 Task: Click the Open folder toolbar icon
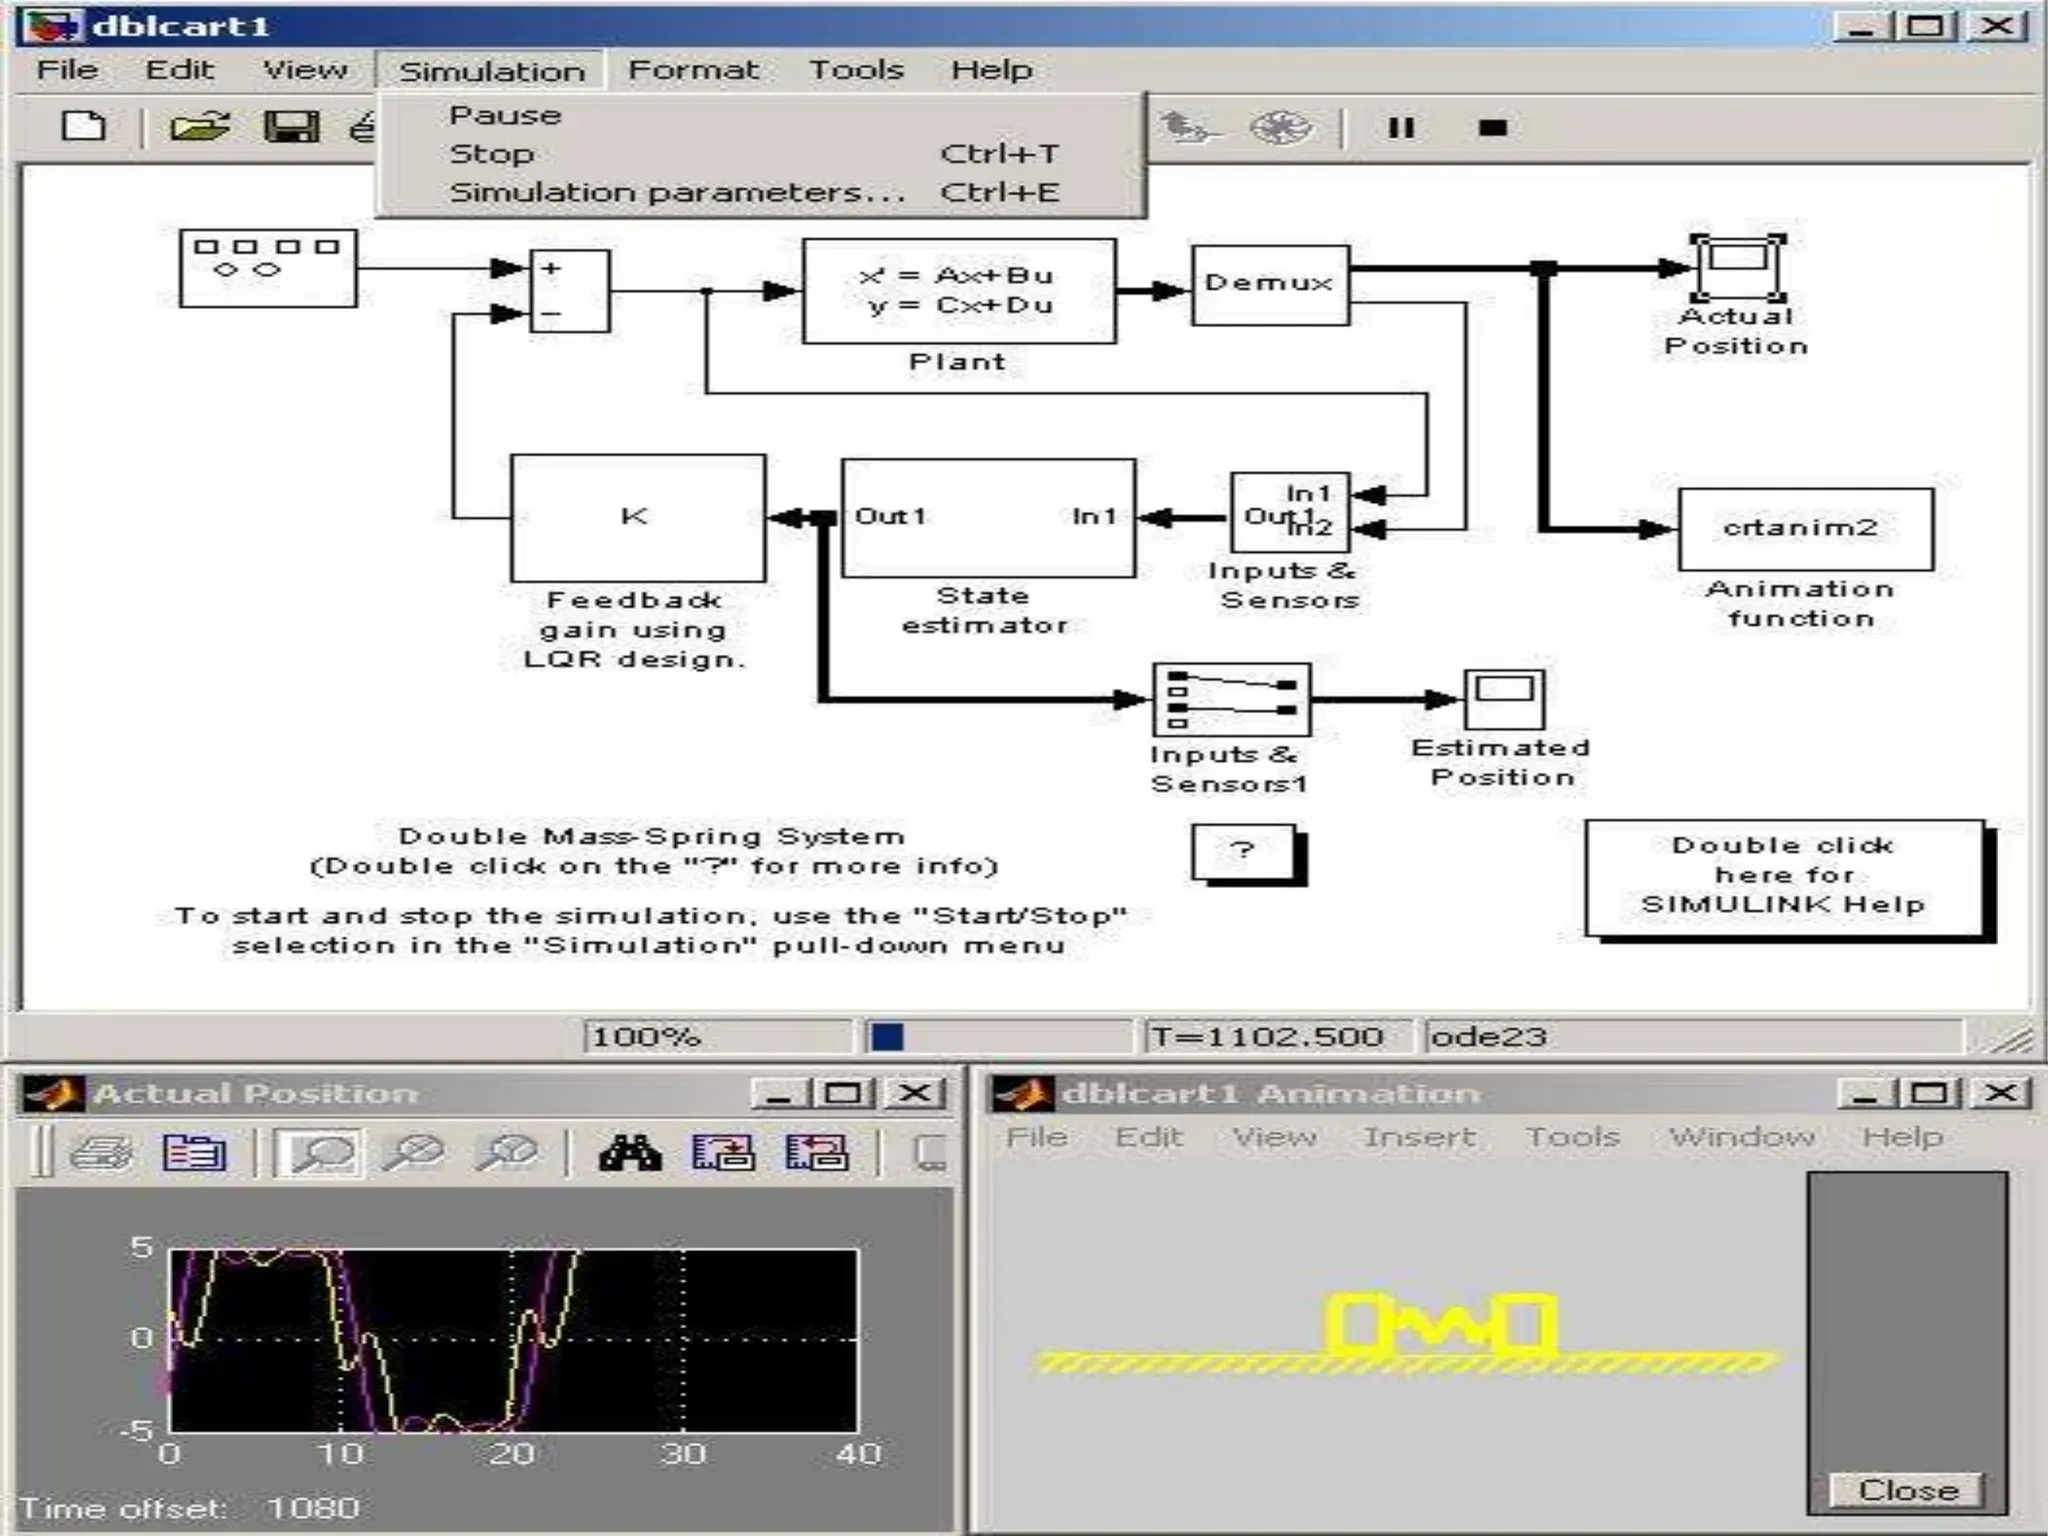point(199,127)
